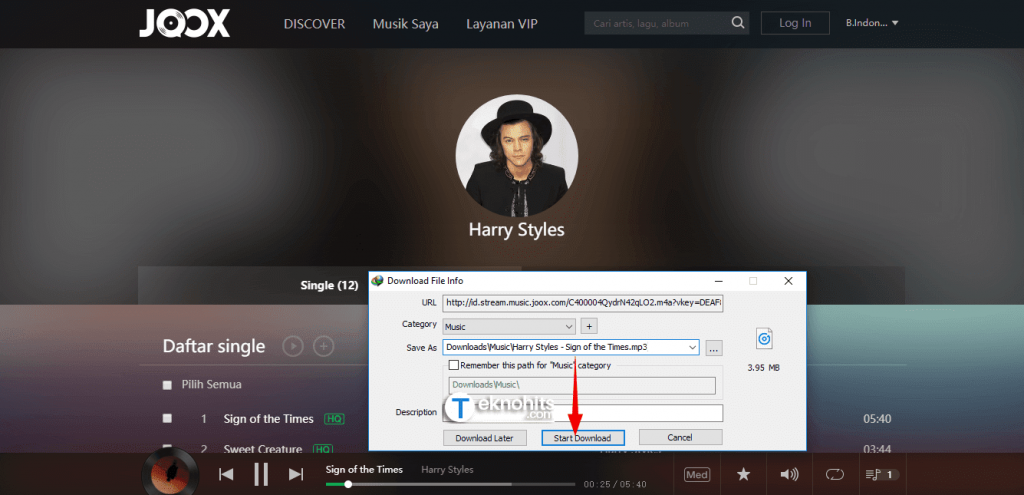The image size is (1024, 495).
Task: Click the Harry Styles profile photo
Action: (517, 154)
